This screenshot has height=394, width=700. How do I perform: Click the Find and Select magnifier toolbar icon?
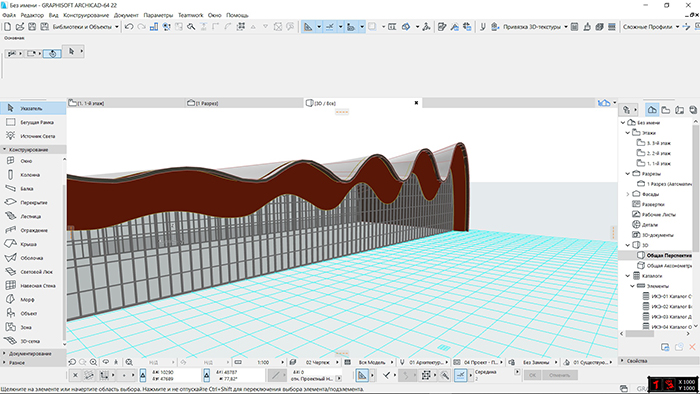point(191,27)
